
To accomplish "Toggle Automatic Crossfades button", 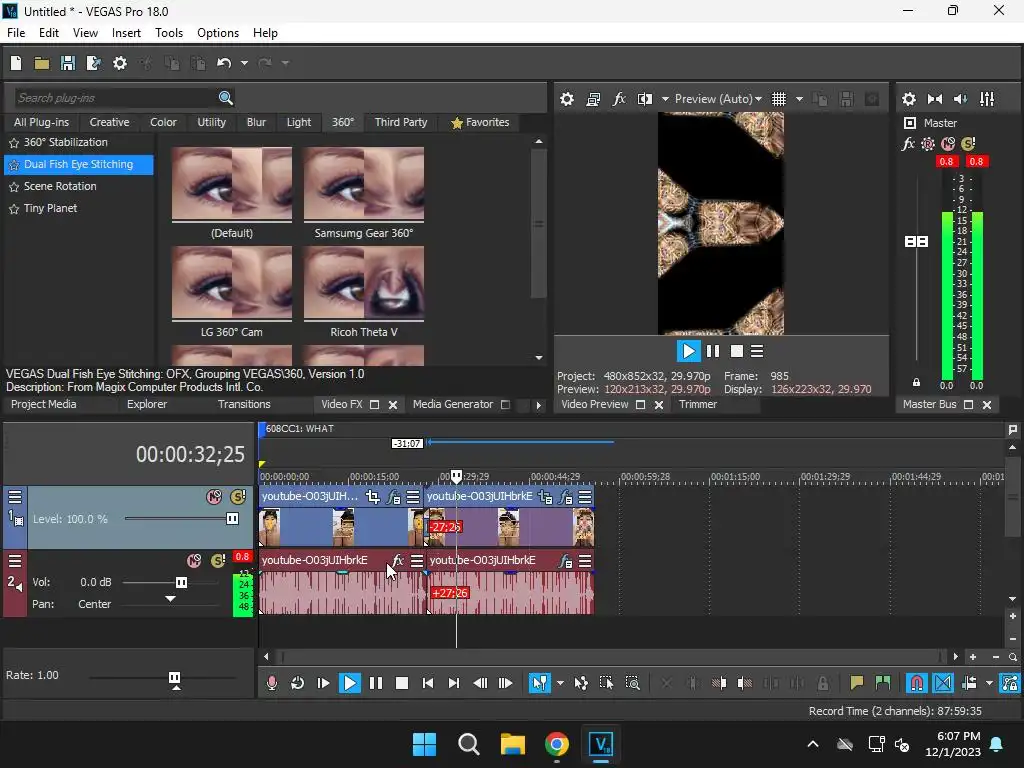I will point(943,683).
